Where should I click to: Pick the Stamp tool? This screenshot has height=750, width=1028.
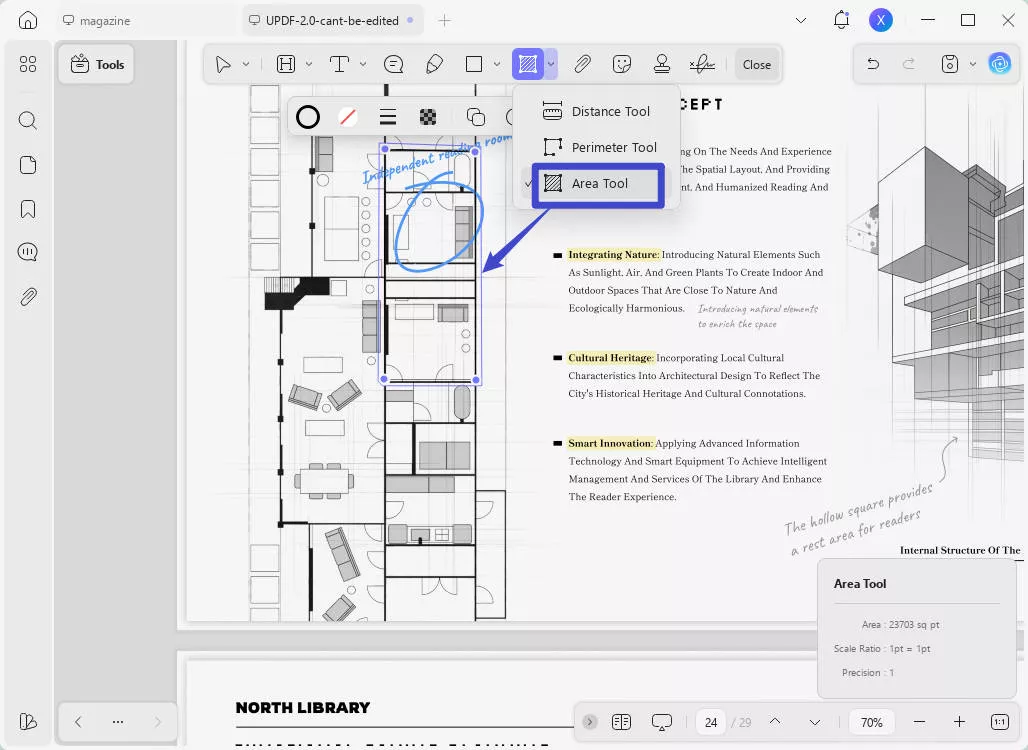(661, 63)
